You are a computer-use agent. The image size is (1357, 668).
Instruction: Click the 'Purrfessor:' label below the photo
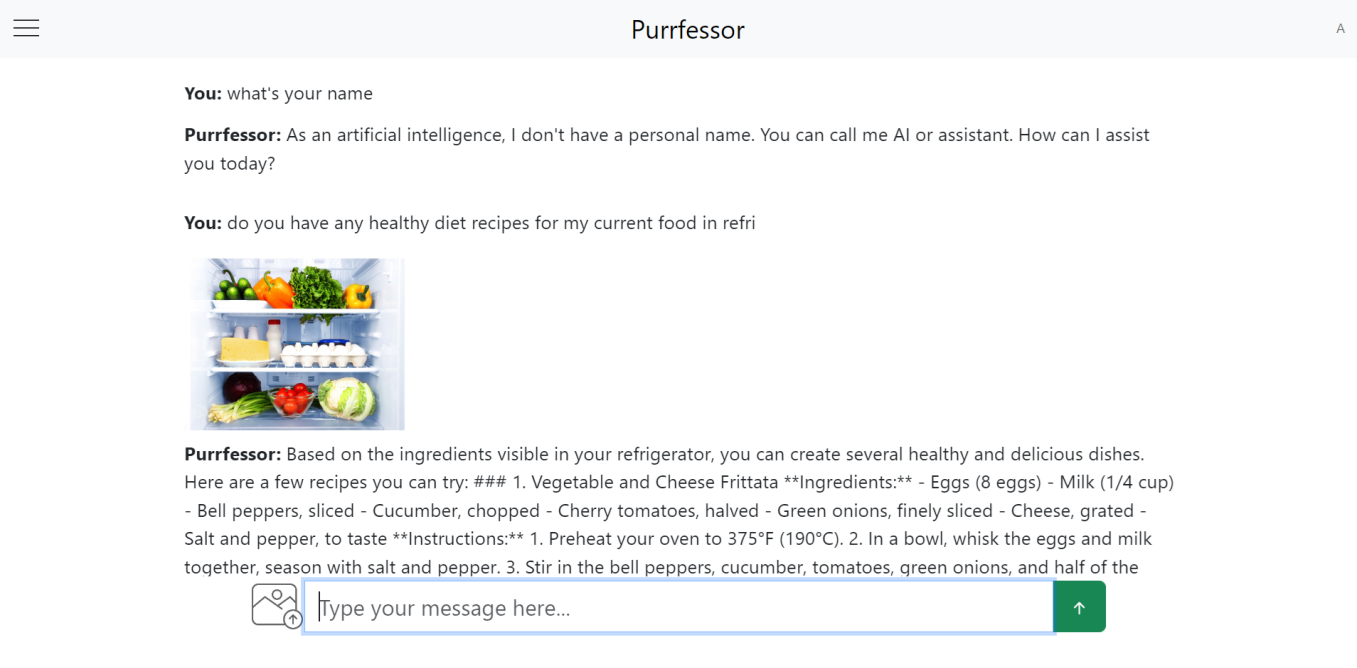pos(233,454)
